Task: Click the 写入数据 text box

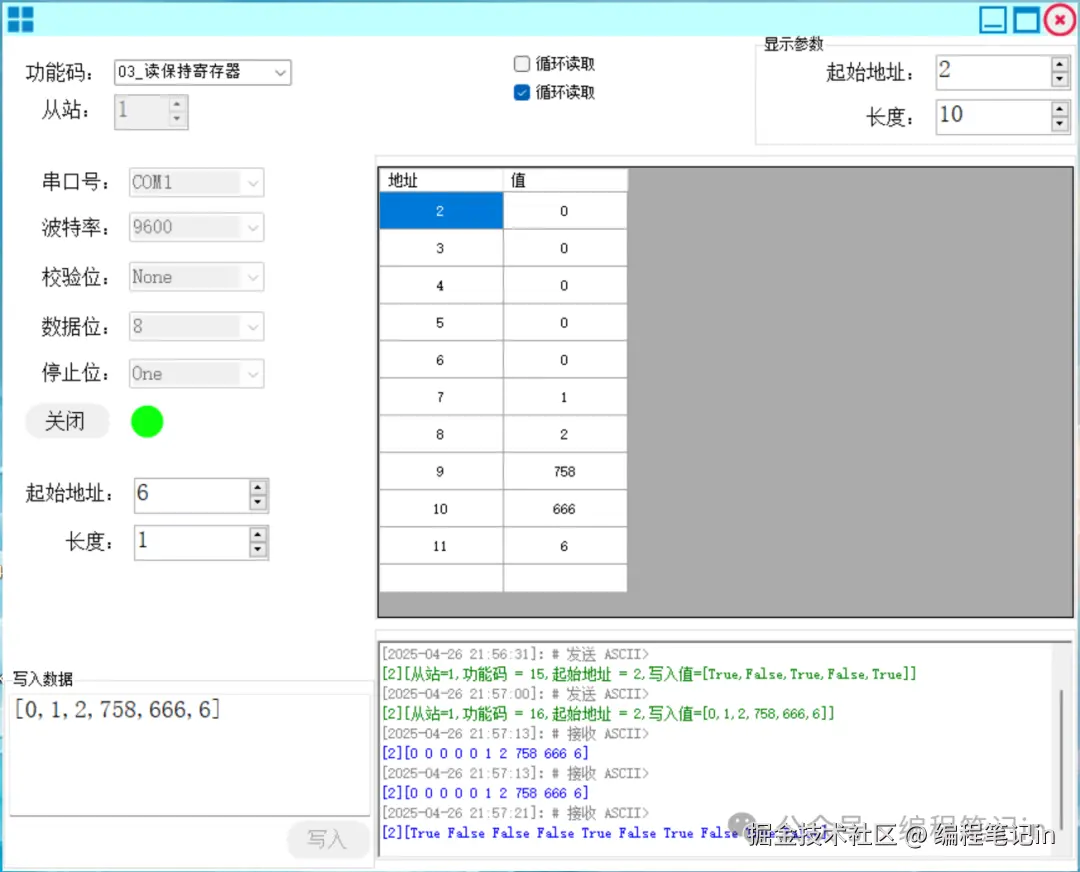Action: click(x=189, y=754)
